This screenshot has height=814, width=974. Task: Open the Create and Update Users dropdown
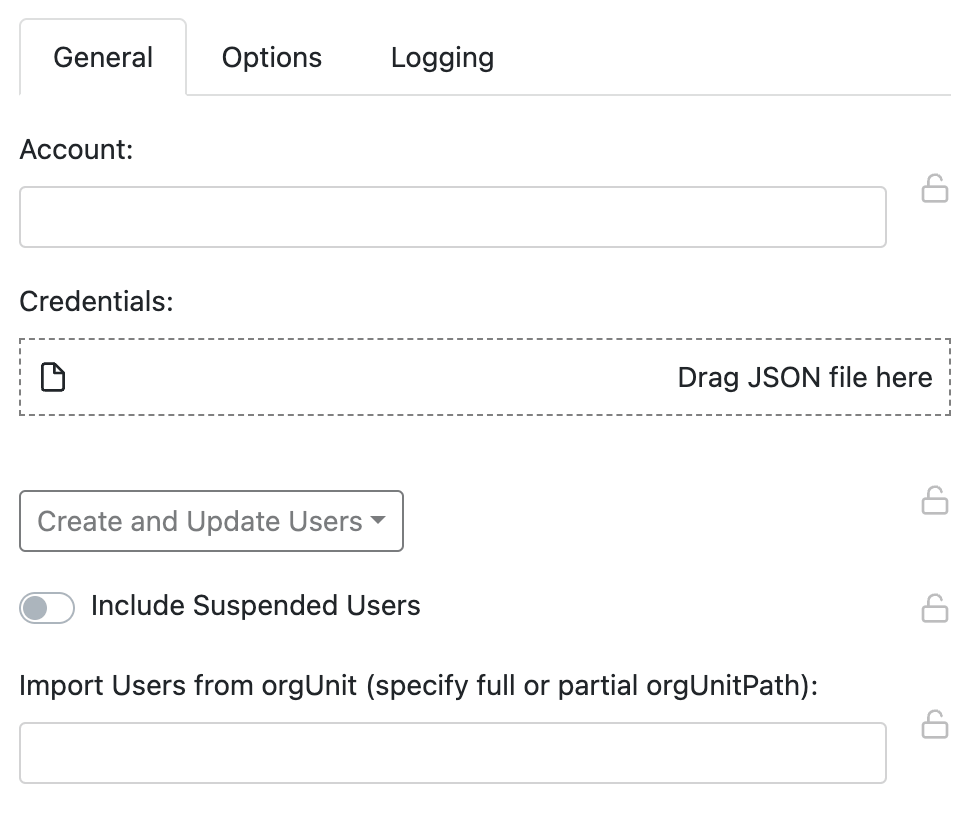click(210, 521)
